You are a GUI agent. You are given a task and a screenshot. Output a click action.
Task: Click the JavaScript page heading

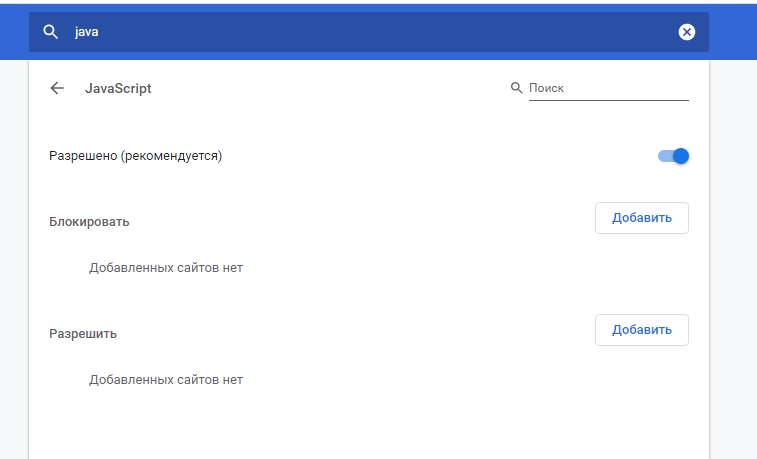[118, 88]
